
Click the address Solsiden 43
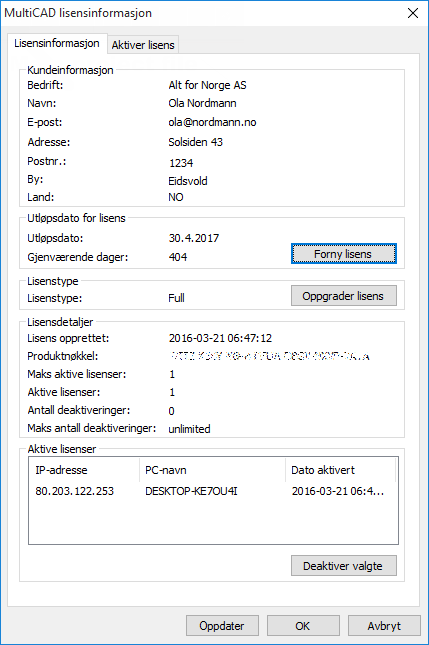point(195,142)
